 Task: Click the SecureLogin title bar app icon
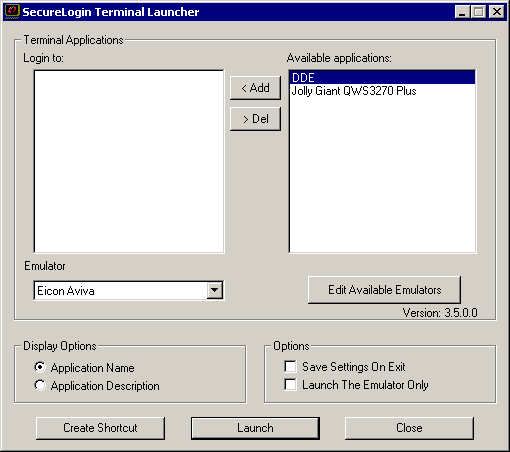[12, 12]
